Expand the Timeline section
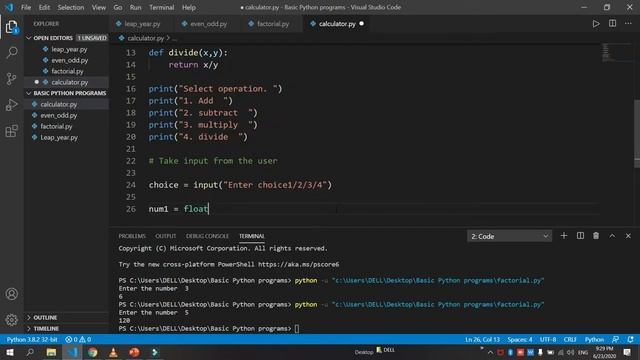This screenshot has width=640, height=360. [67, 329]
